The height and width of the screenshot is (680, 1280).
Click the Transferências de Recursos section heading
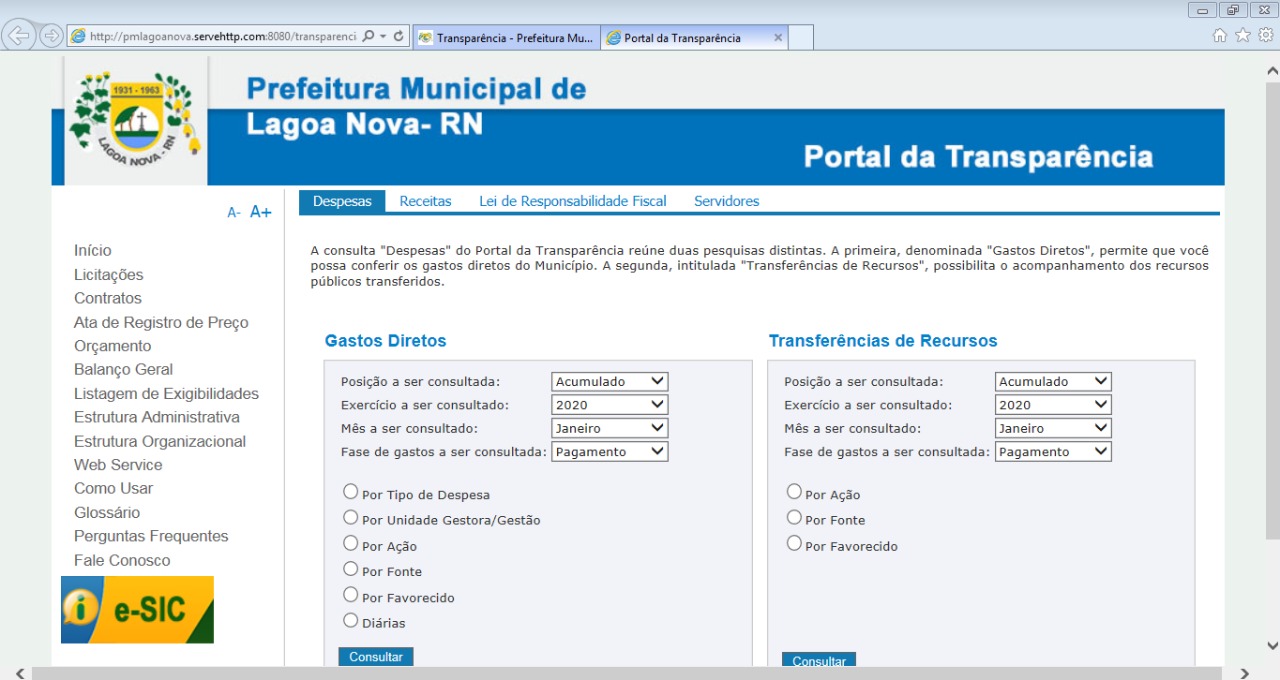(x=883, y=341)
